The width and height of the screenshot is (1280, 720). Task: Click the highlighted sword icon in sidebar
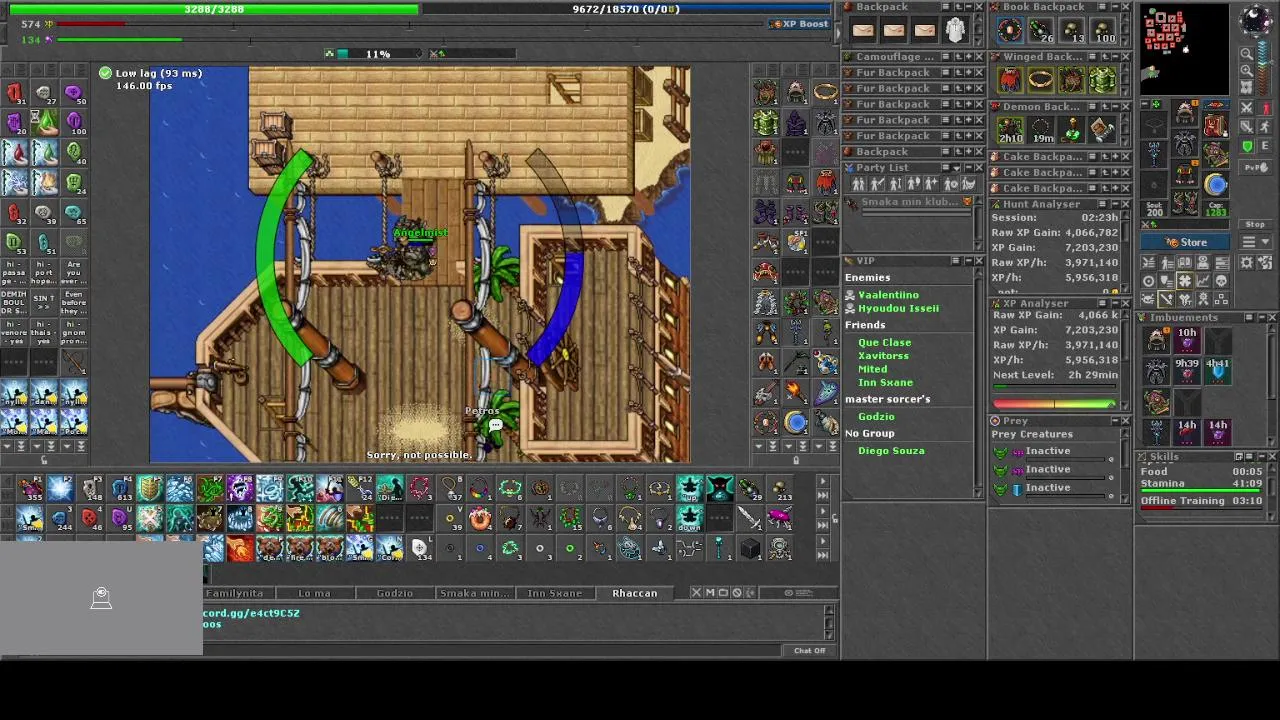1167,298
